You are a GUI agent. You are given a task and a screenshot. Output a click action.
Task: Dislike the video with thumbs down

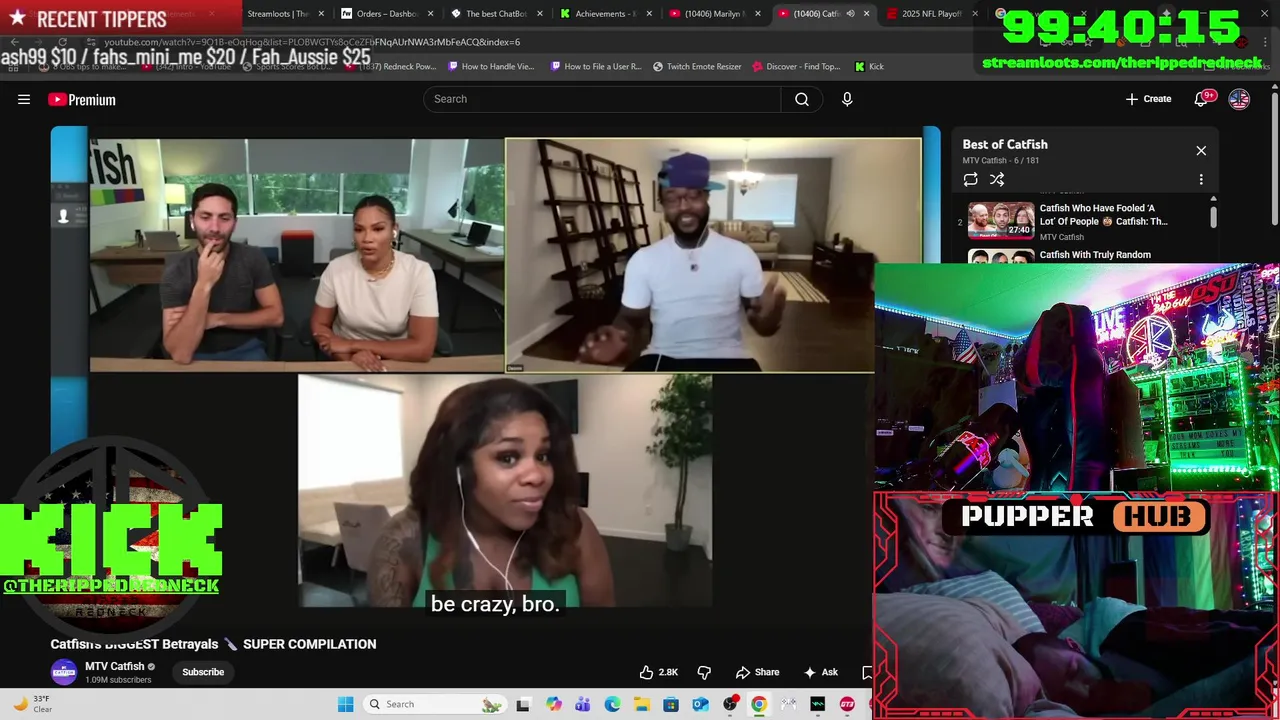(x=704, y=672)
